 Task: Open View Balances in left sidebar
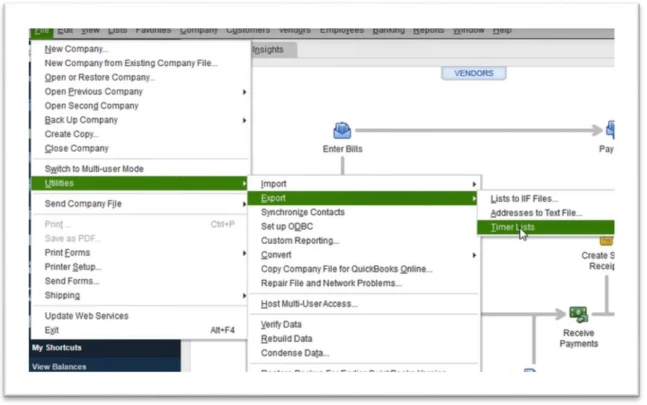(x=59, y=367)
